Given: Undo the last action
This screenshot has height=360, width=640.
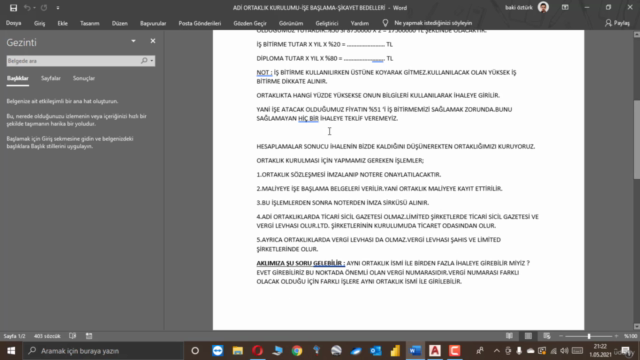Looking at the screenshot, I should [x=27, y=8].
